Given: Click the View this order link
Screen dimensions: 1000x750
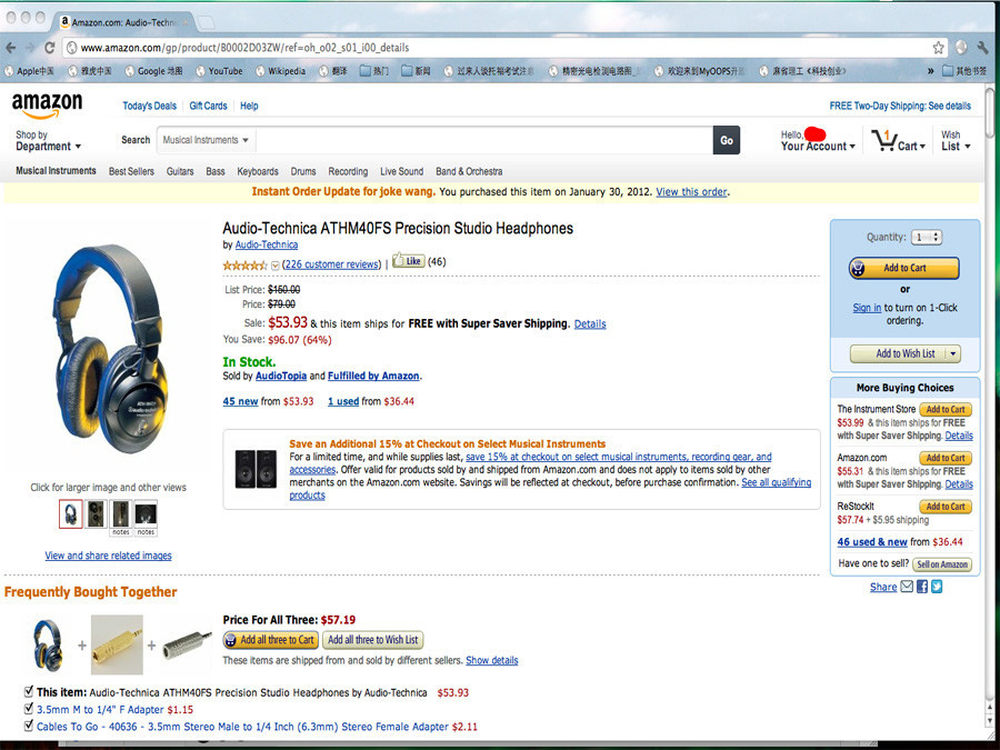Looking at the screenshot, I should coord(691,192).
